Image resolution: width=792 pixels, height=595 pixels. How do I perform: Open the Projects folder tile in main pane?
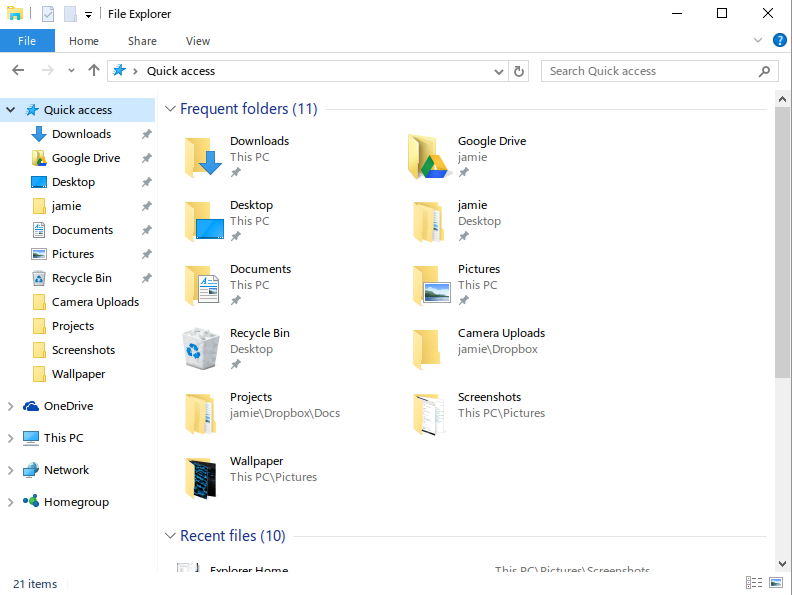[x=263, y=413]
